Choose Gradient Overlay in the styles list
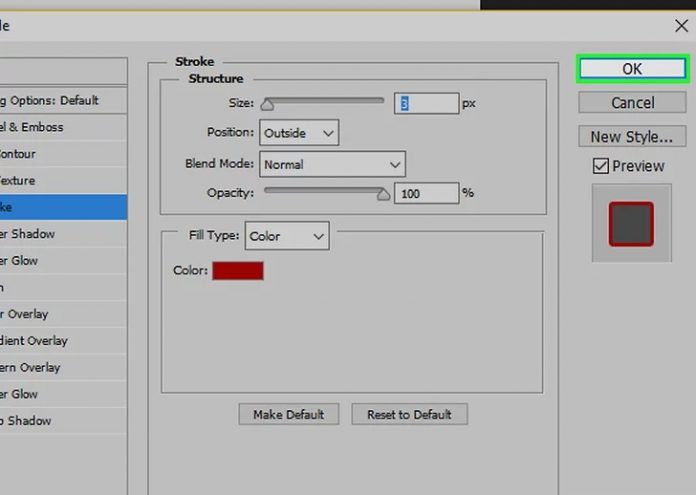 pos(35,341)
